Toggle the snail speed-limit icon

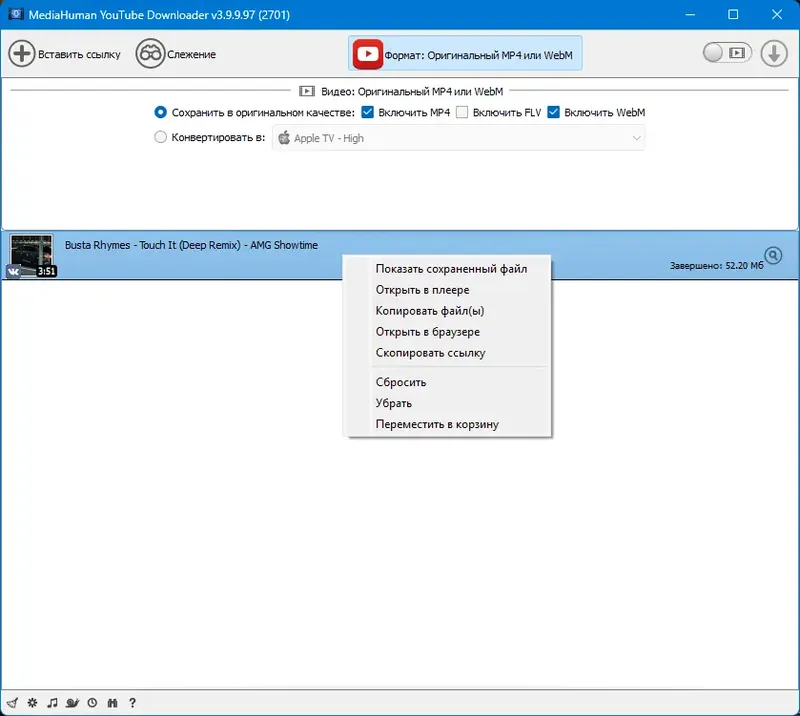point(72,703)
